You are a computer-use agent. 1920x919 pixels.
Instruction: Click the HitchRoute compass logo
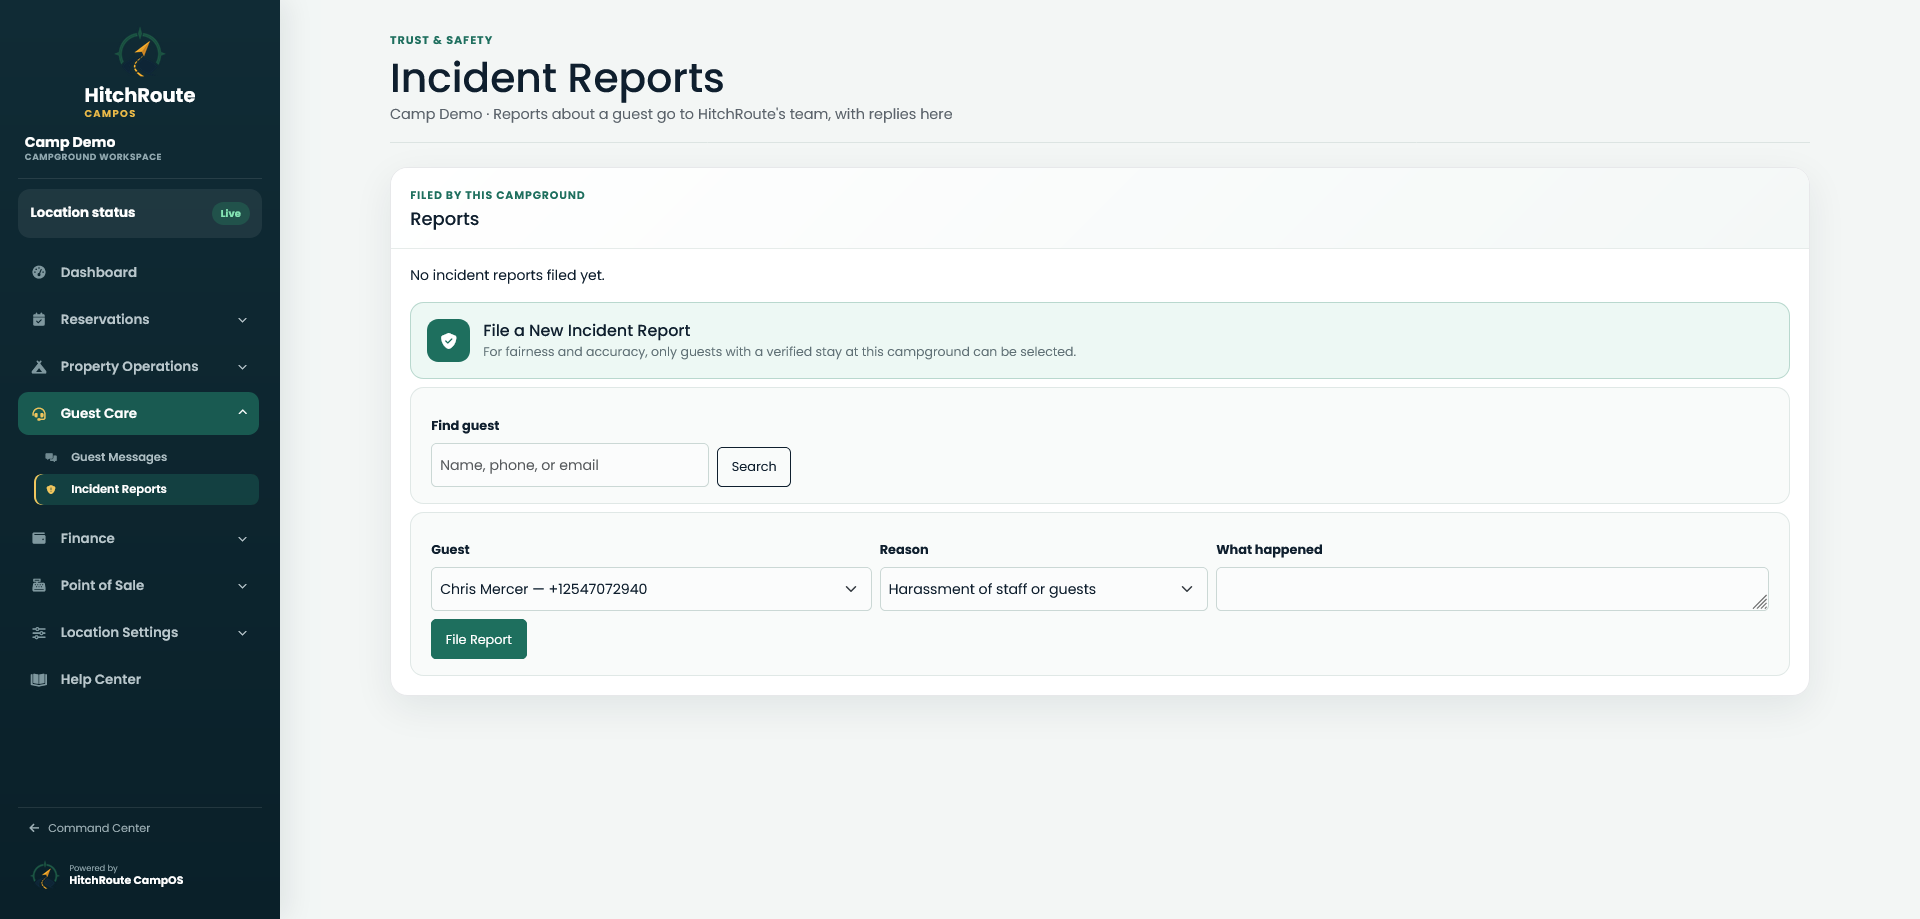click(140, 54)
